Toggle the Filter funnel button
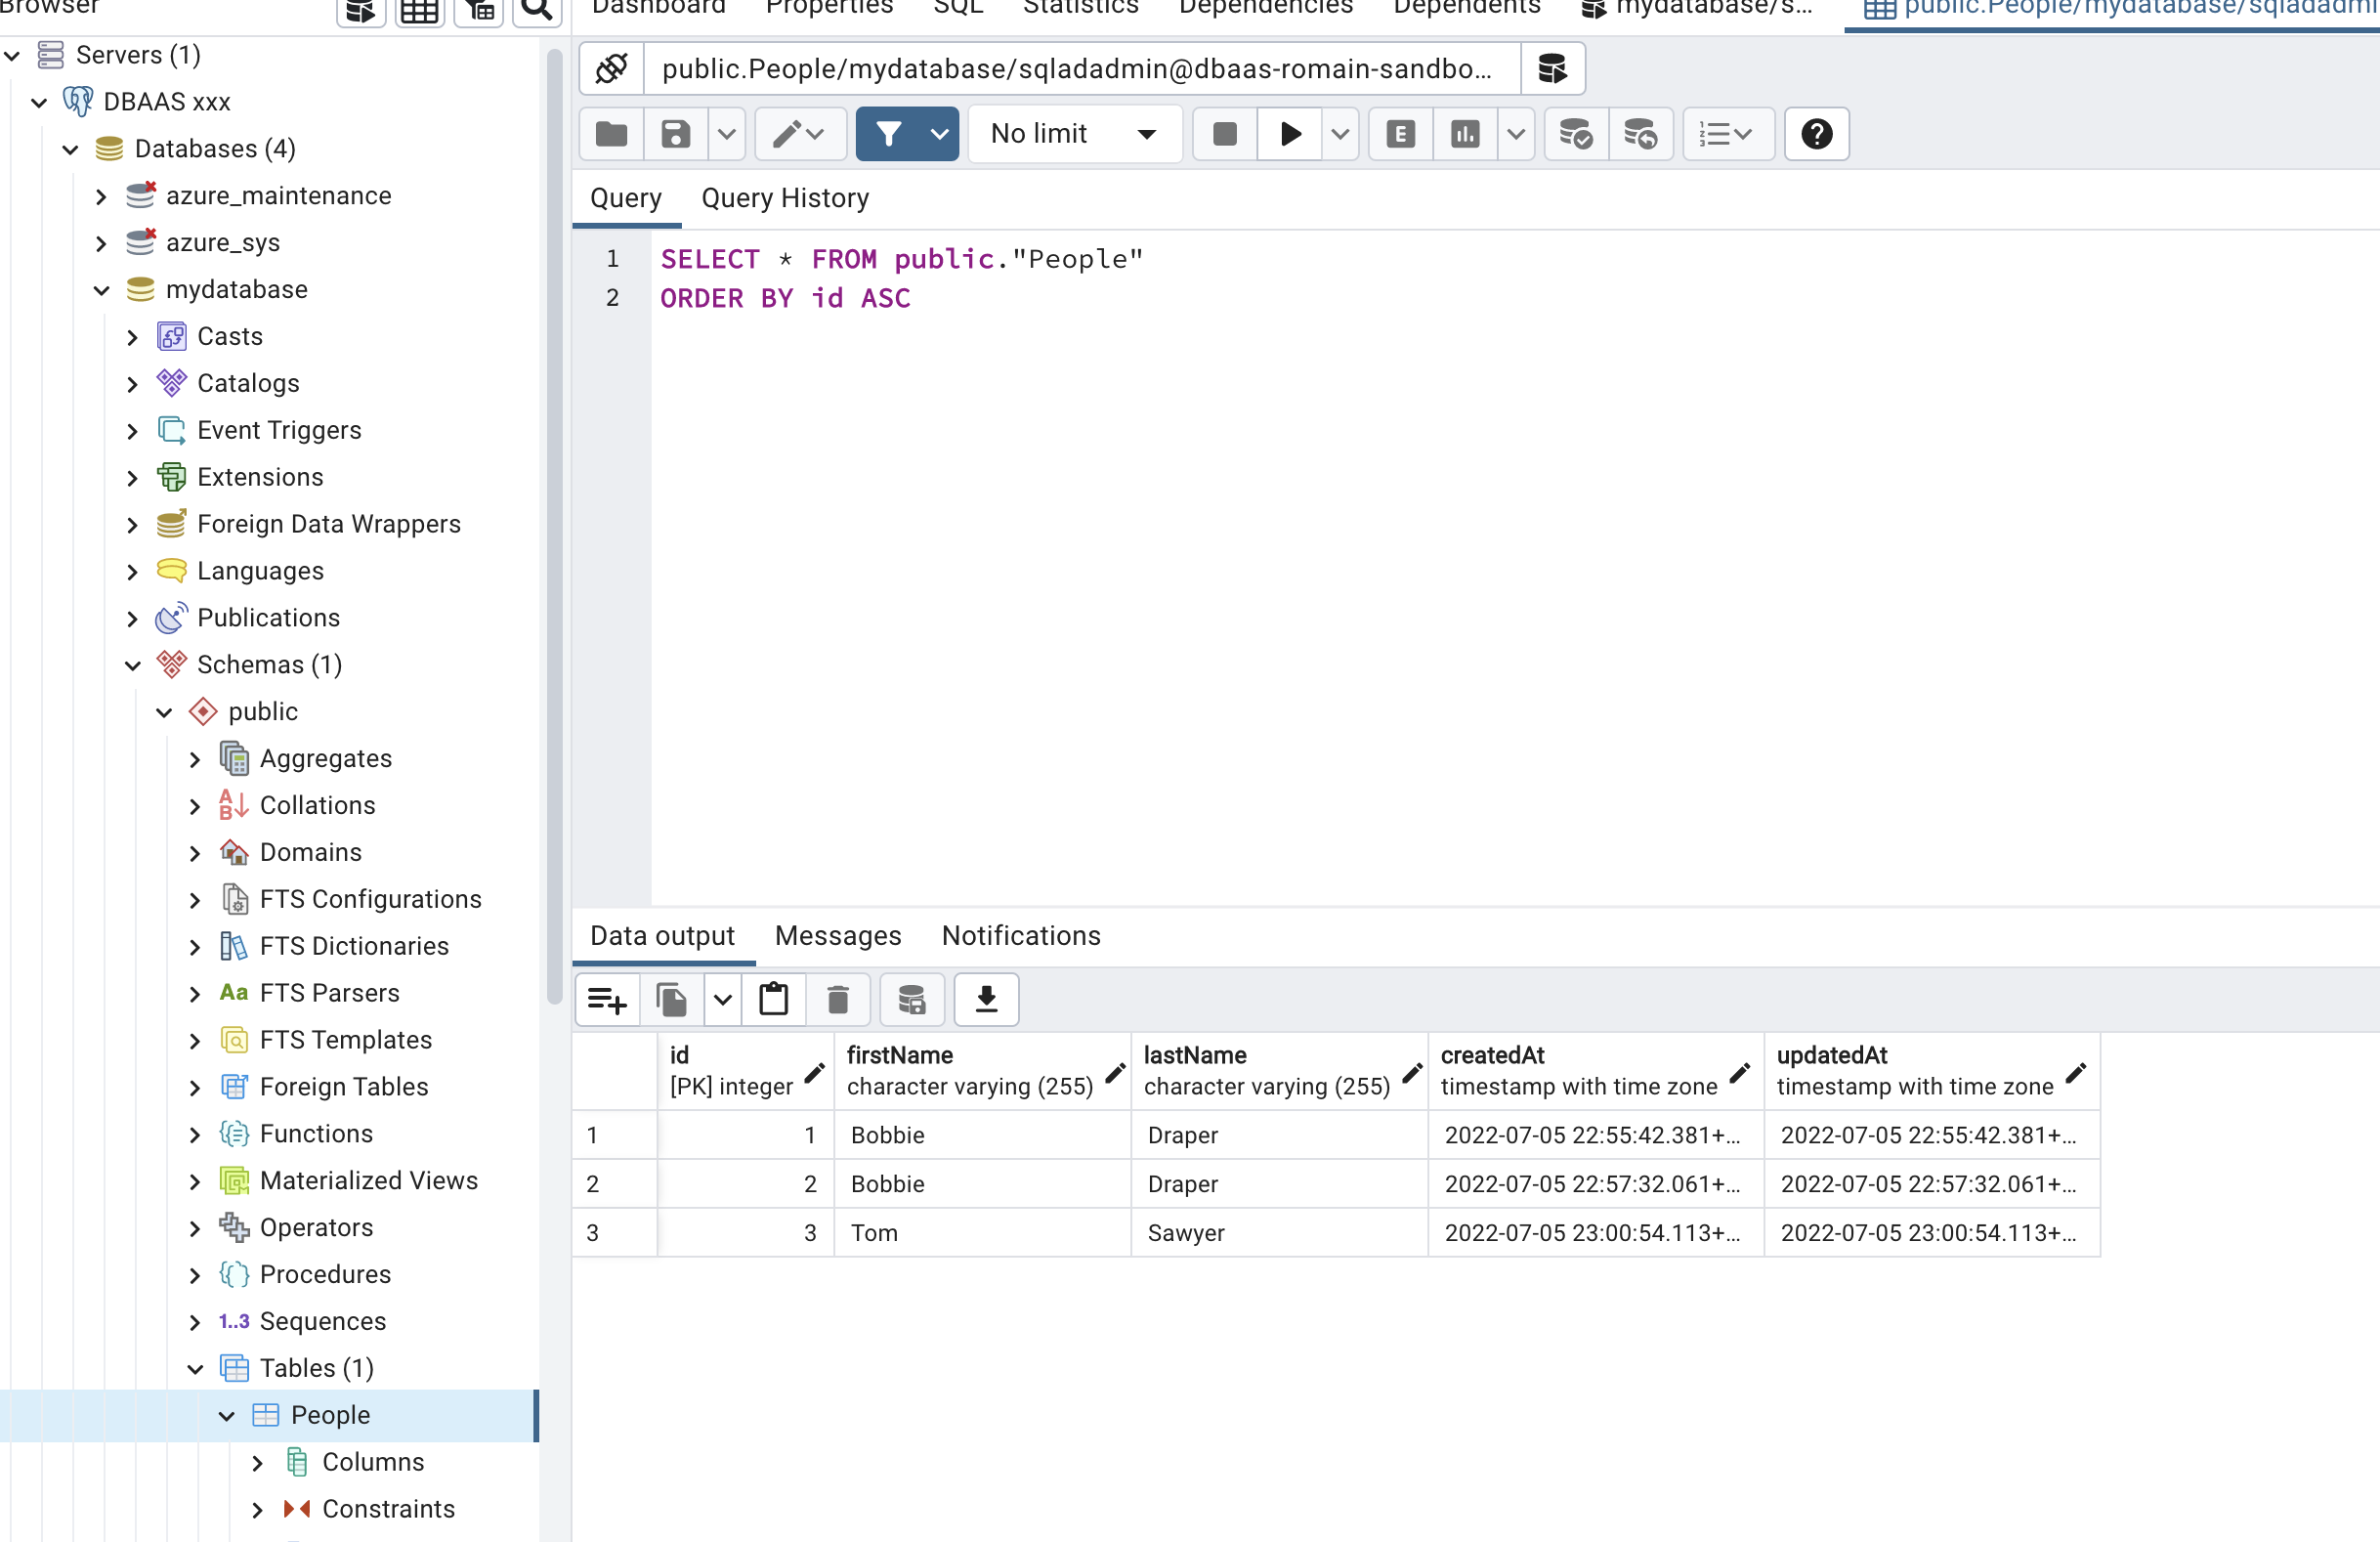2380x1542 pixels. [888, 134]
